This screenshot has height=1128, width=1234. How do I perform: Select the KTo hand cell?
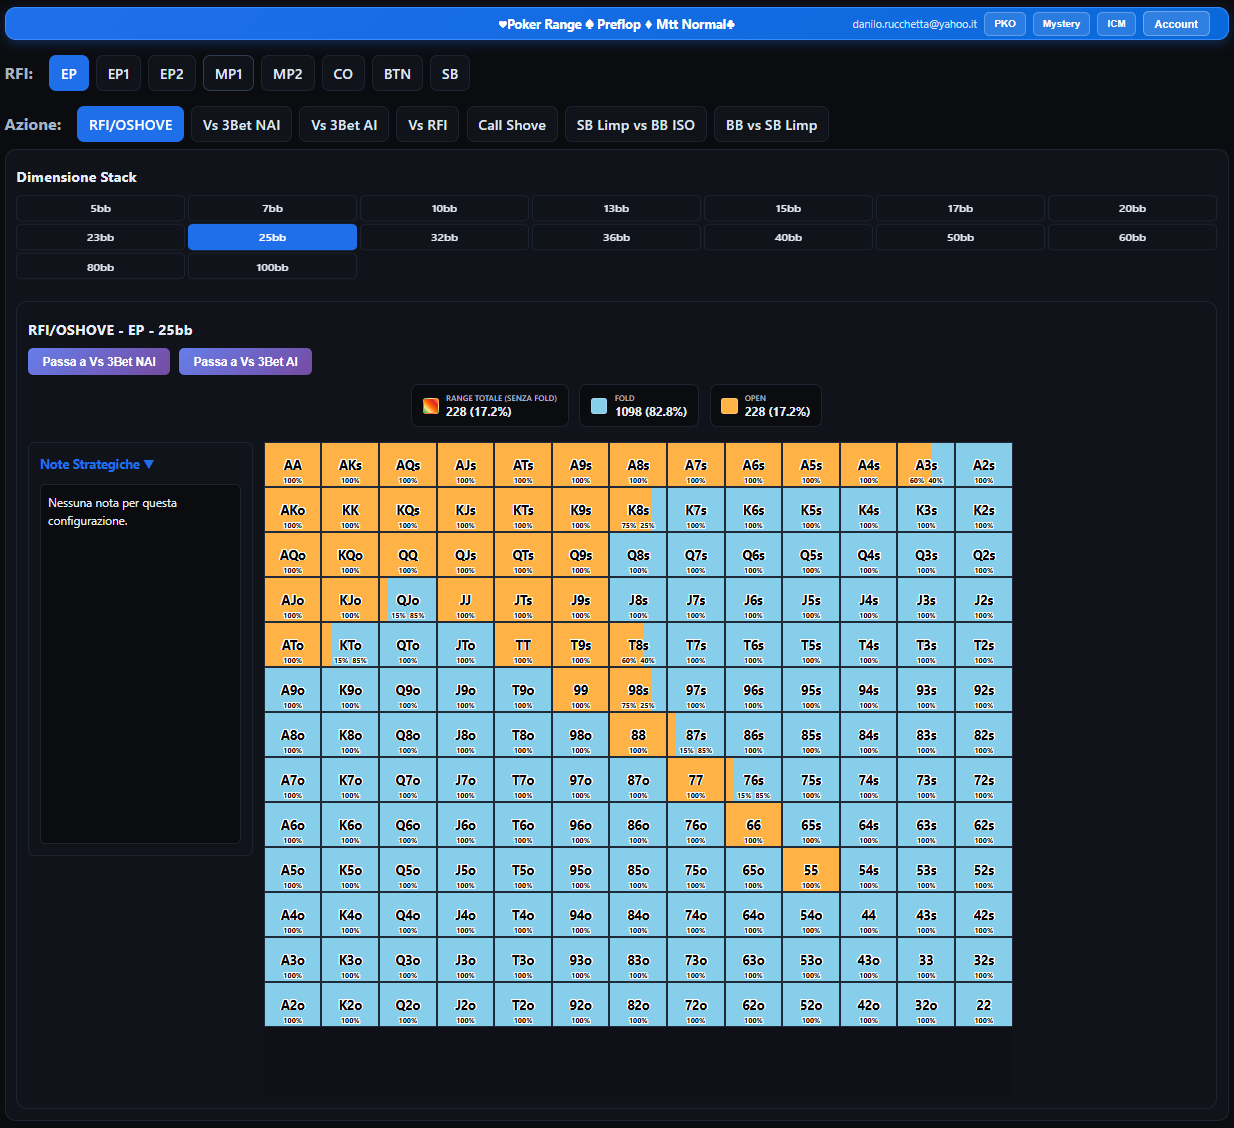point(350,645)
